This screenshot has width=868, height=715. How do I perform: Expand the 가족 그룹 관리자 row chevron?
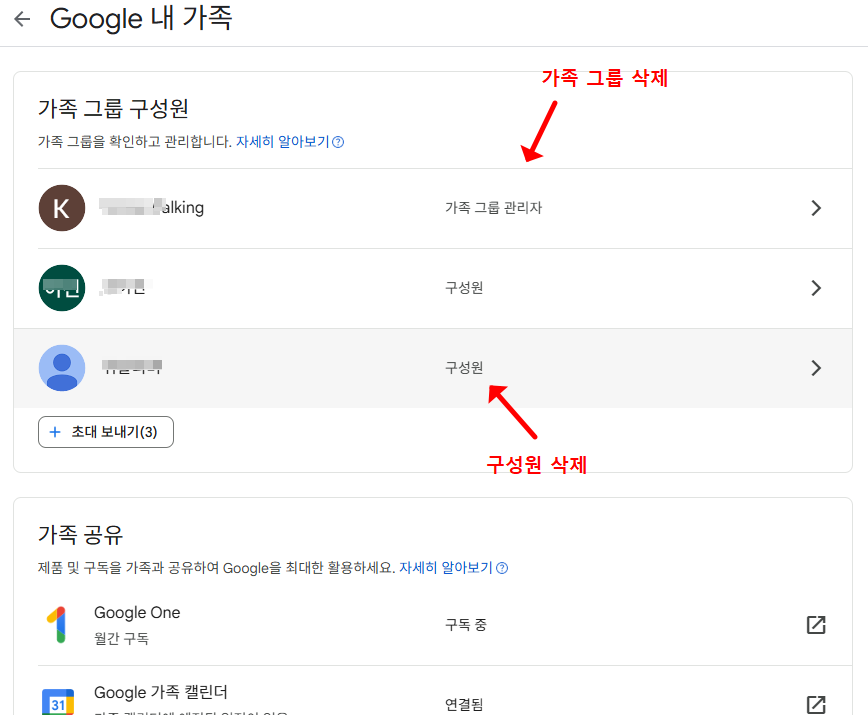816,208
